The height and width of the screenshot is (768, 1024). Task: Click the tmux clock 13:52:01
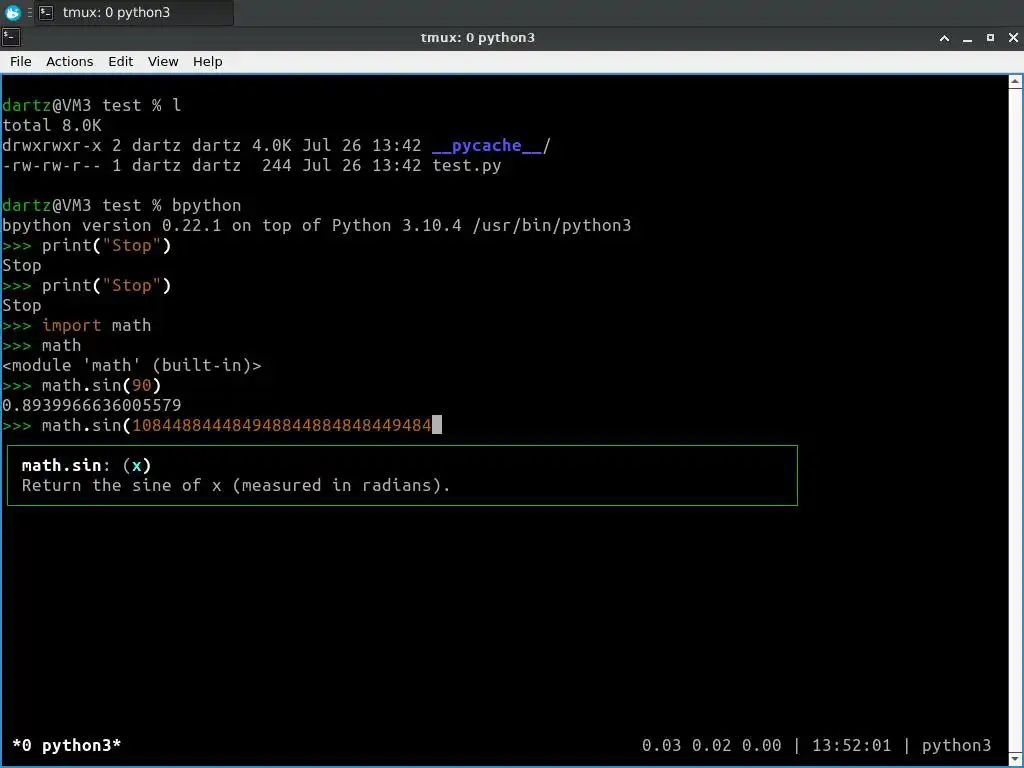(851, 745)
